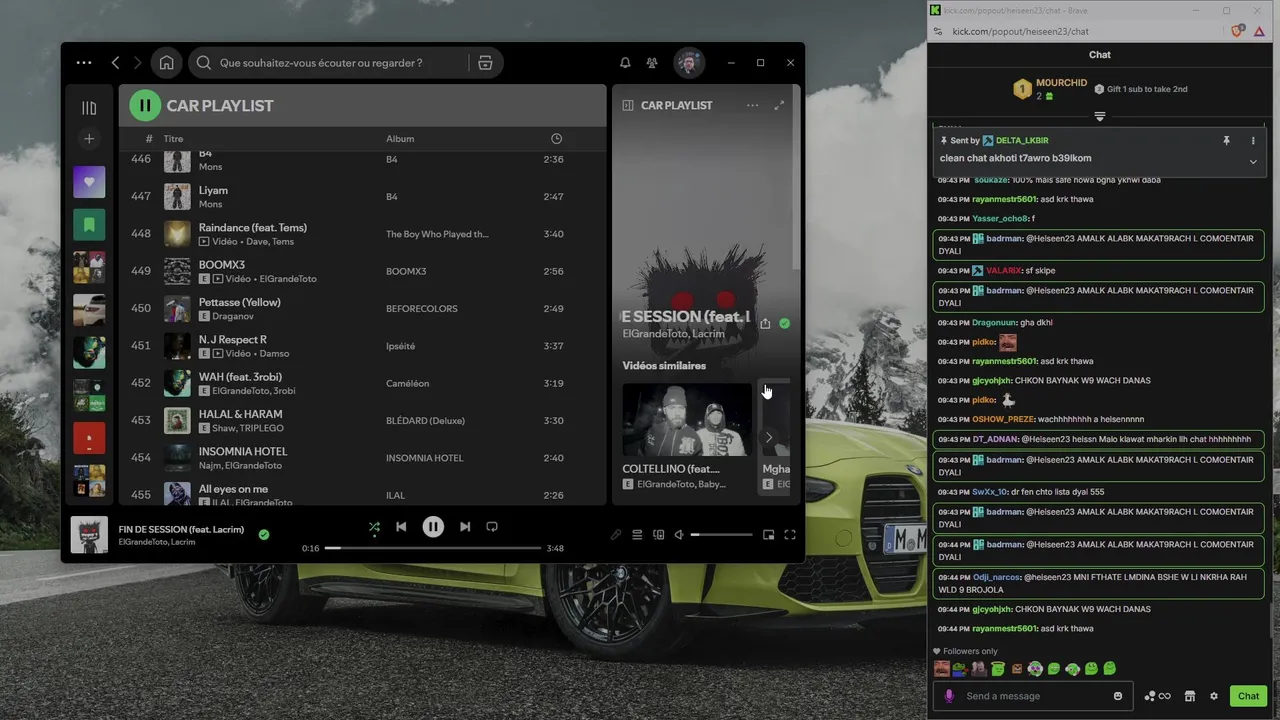Go forward with the right arrow
1280x720 pixels.
[138, 63]
